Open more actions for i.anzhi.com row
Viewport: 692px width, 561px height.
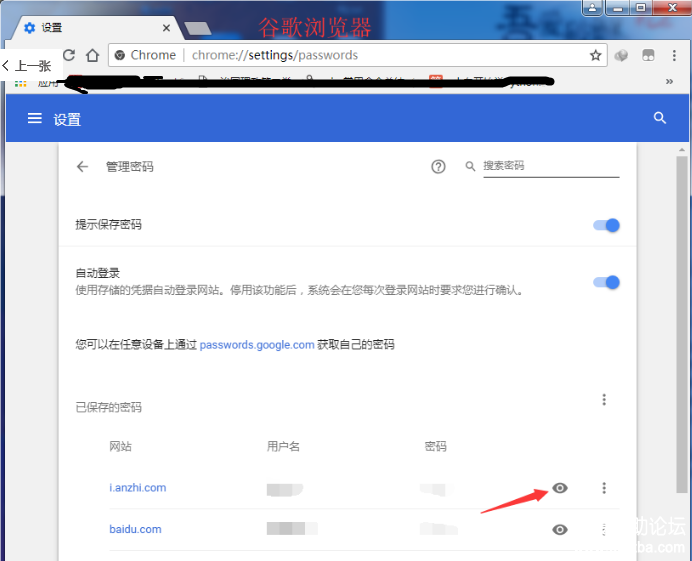[604, 488]
